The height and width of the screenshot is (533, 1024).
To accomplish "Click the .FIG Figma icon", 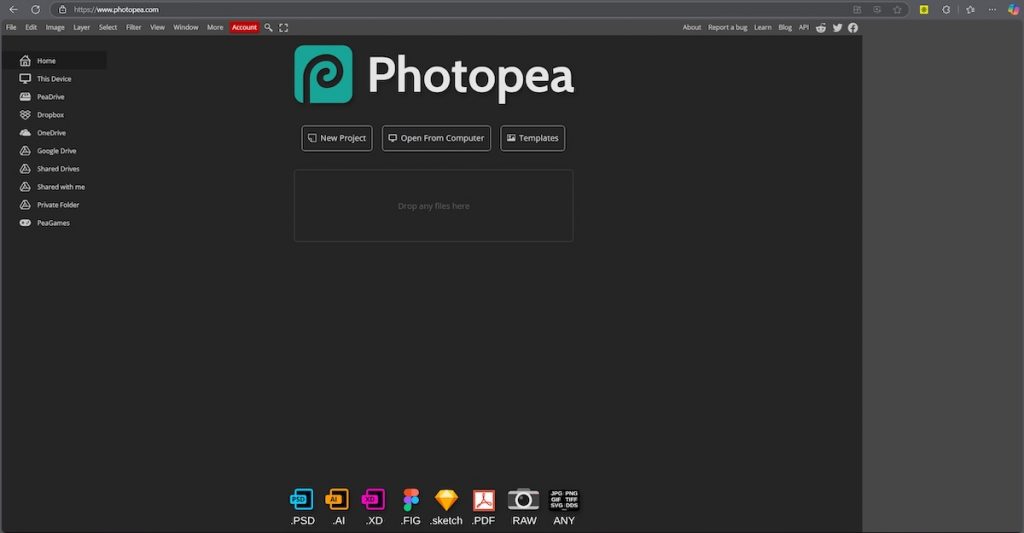I will tap(411, 500).
